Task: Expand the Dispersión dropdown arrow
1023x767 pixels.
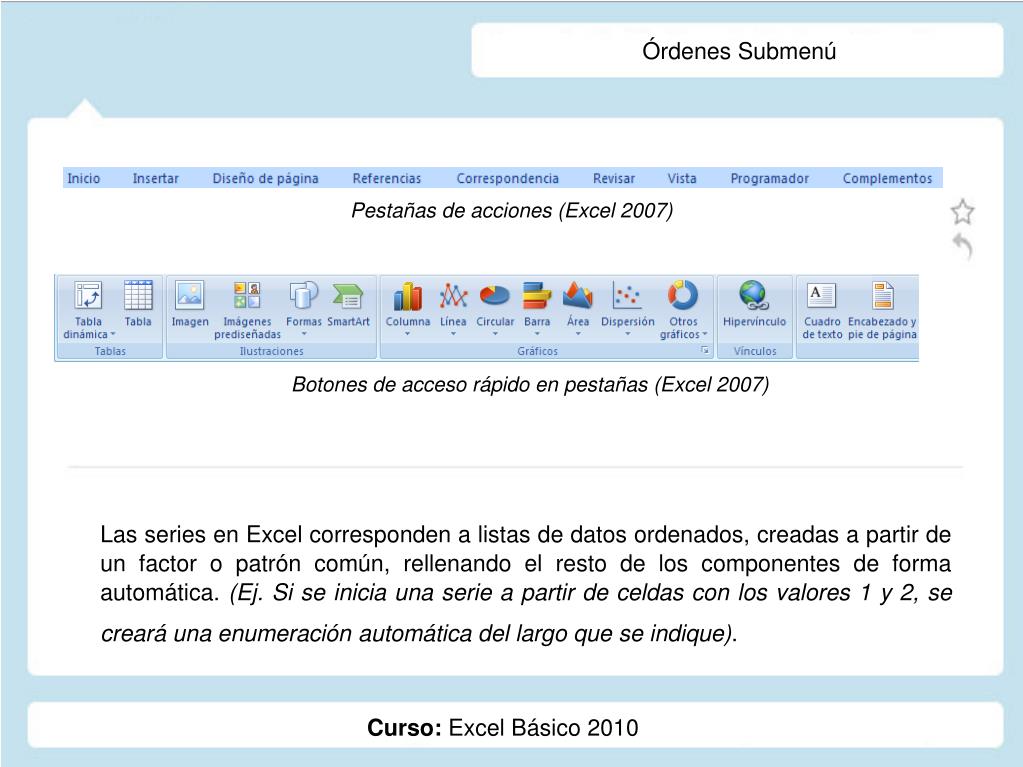Action: click(x=628, y=334)
